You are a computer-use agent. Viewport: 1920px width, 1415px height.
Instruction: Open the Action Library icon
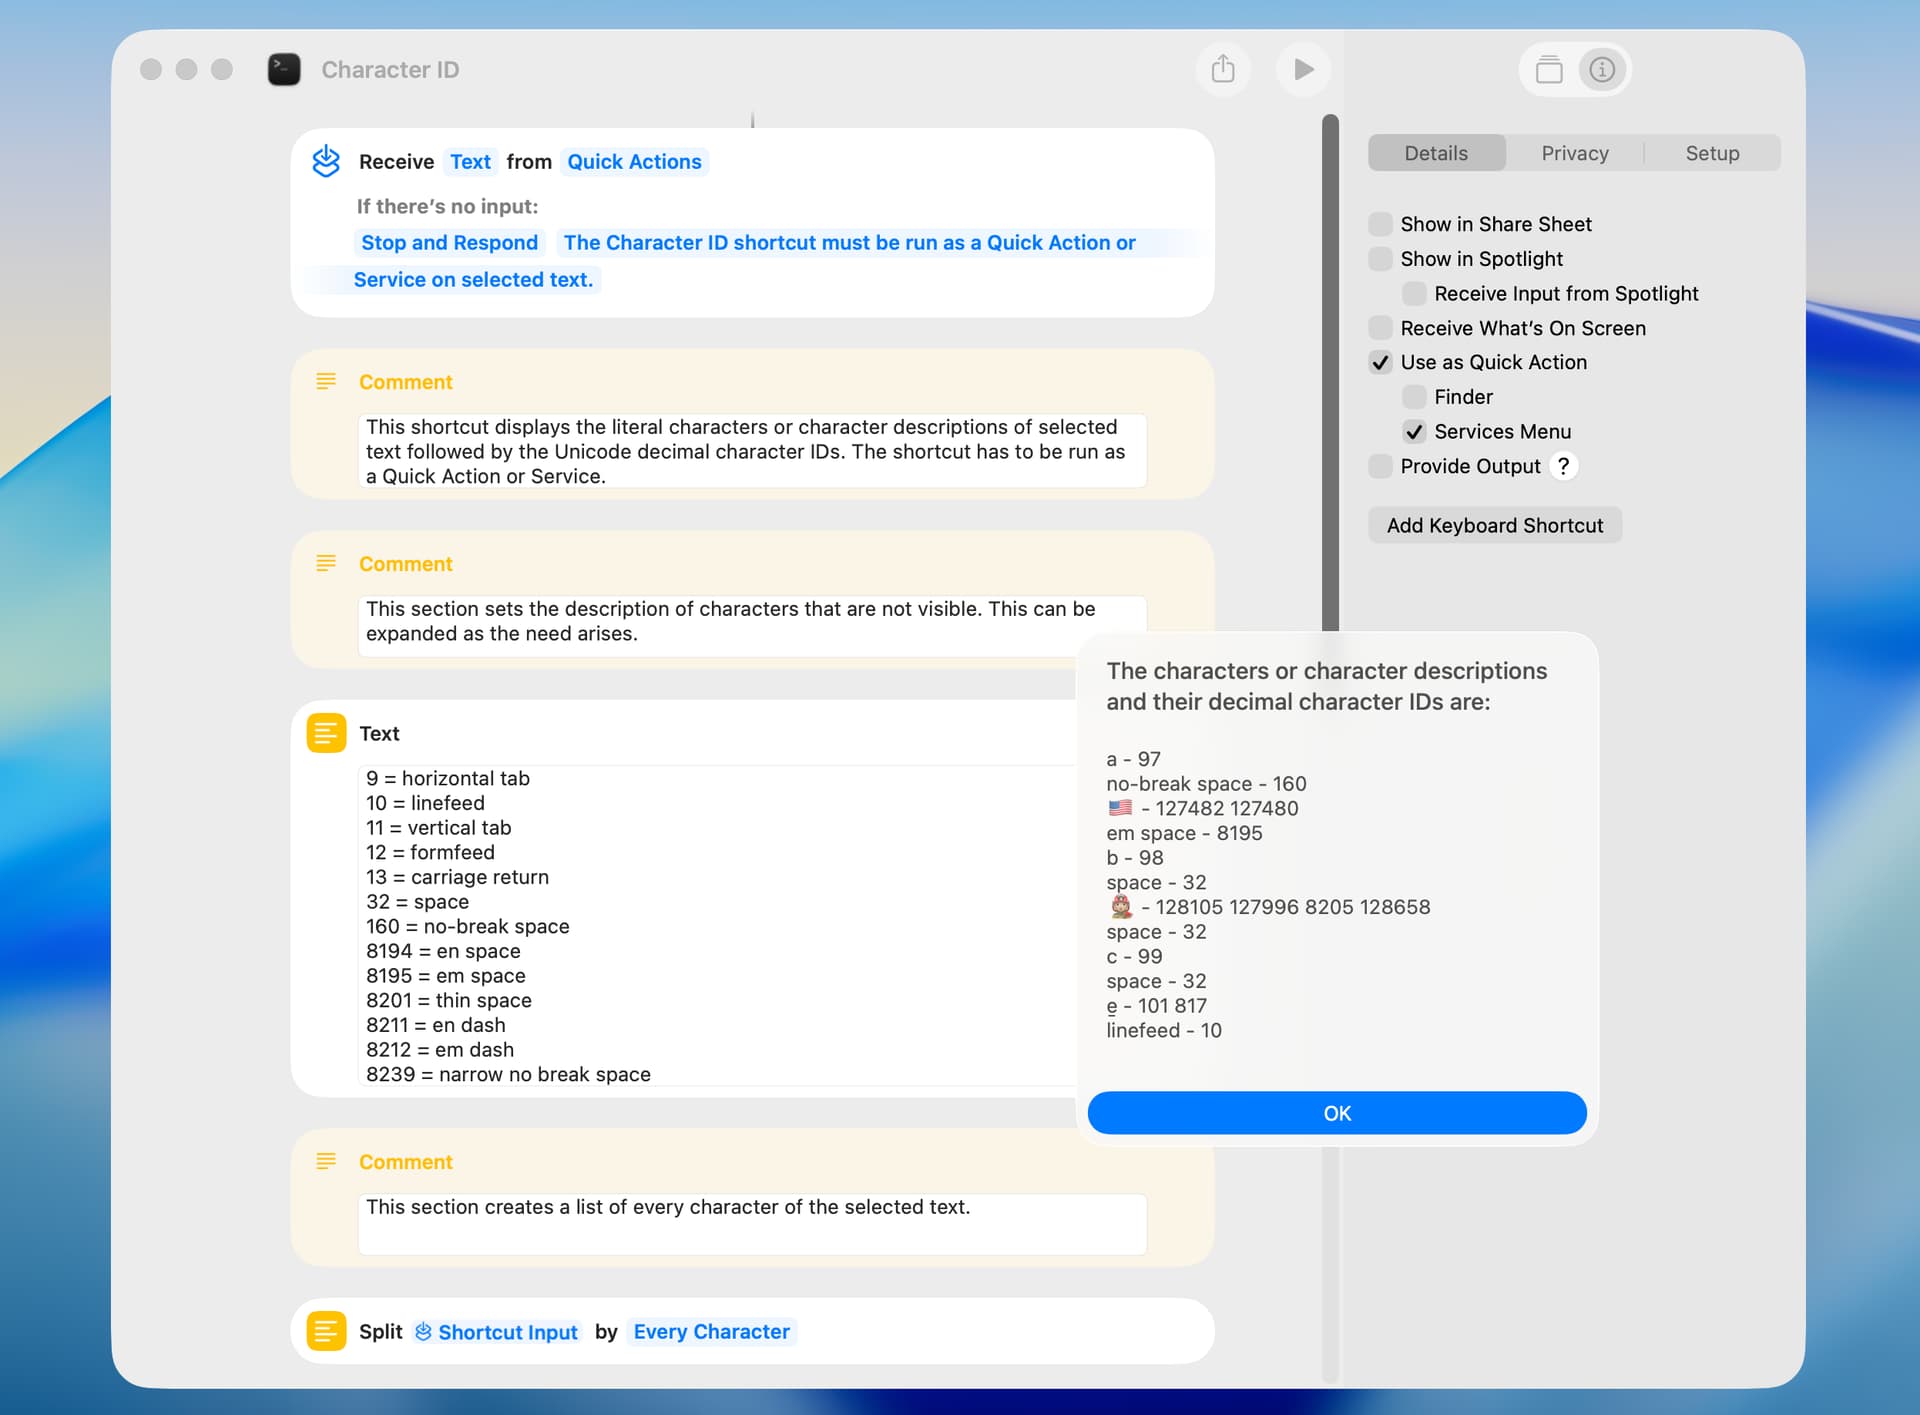[x=1548, y=69]
